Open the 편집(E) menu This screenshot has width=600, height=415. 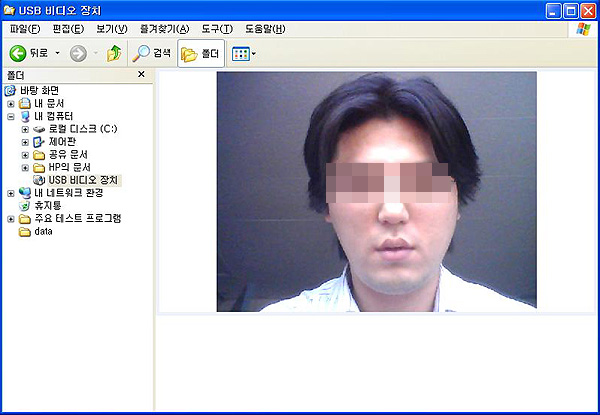(68, 29)
